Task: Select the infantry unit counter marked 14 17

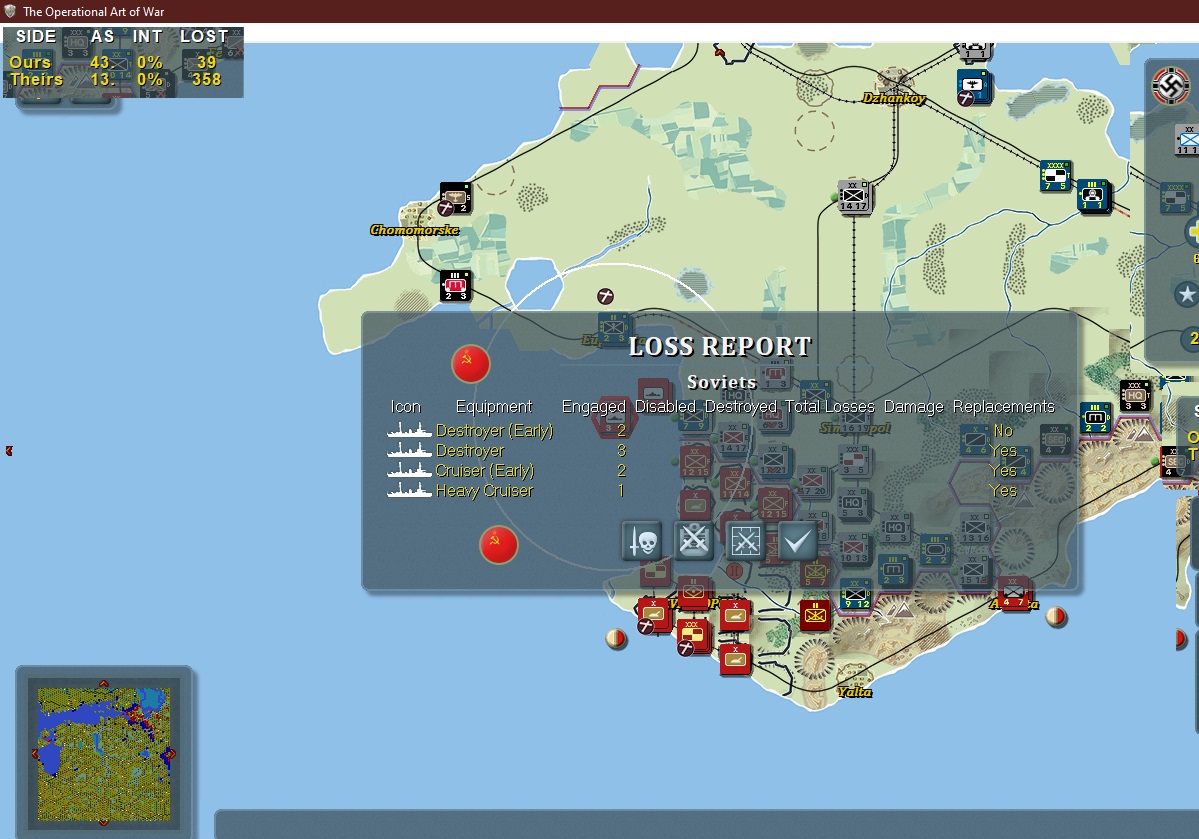Action: 854,197
